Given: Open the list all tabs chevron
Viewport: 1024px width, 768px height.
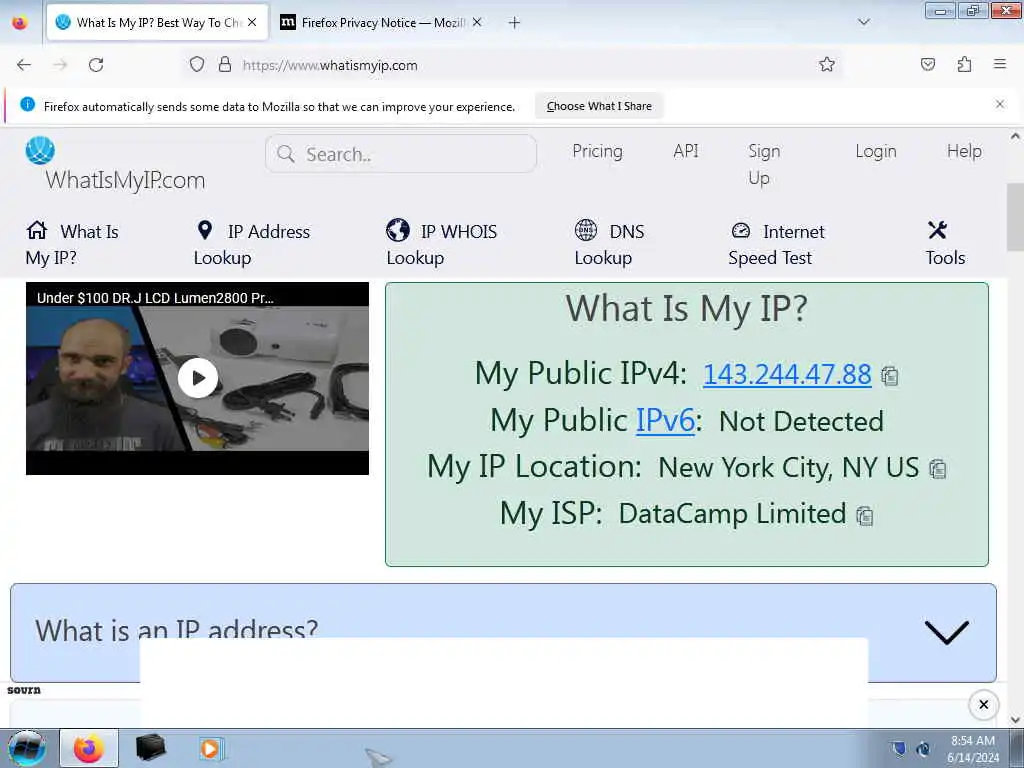Looking at the screenshot, I should click(x=864, y=22).
